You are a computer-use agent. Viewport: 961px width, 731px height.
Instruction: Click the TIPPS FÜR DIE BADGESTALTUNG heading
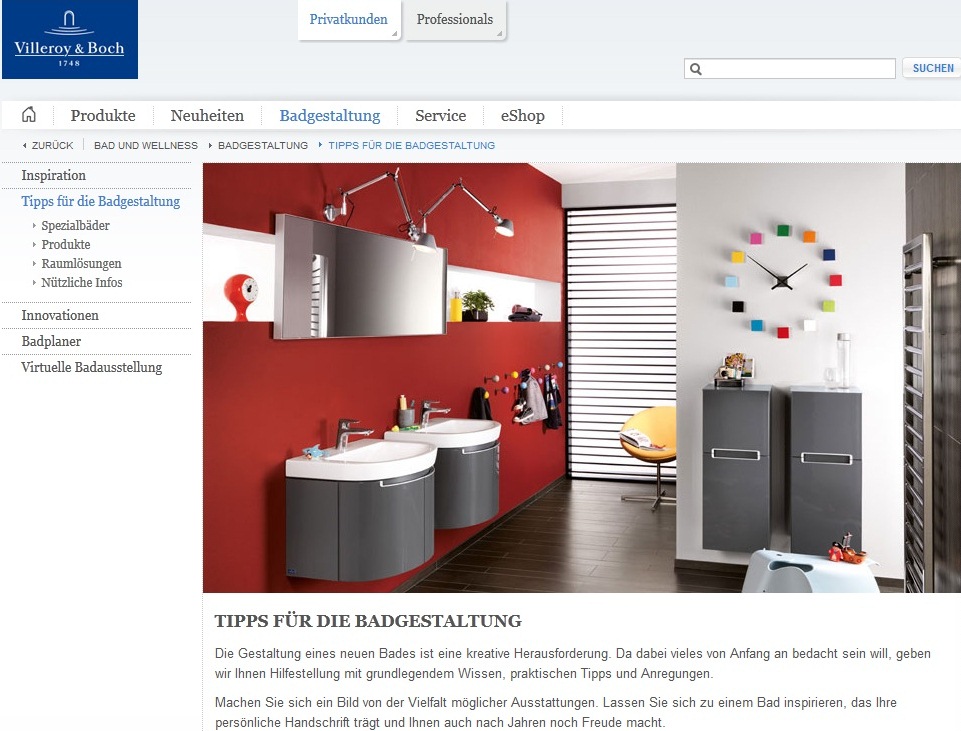click(368, 621)
